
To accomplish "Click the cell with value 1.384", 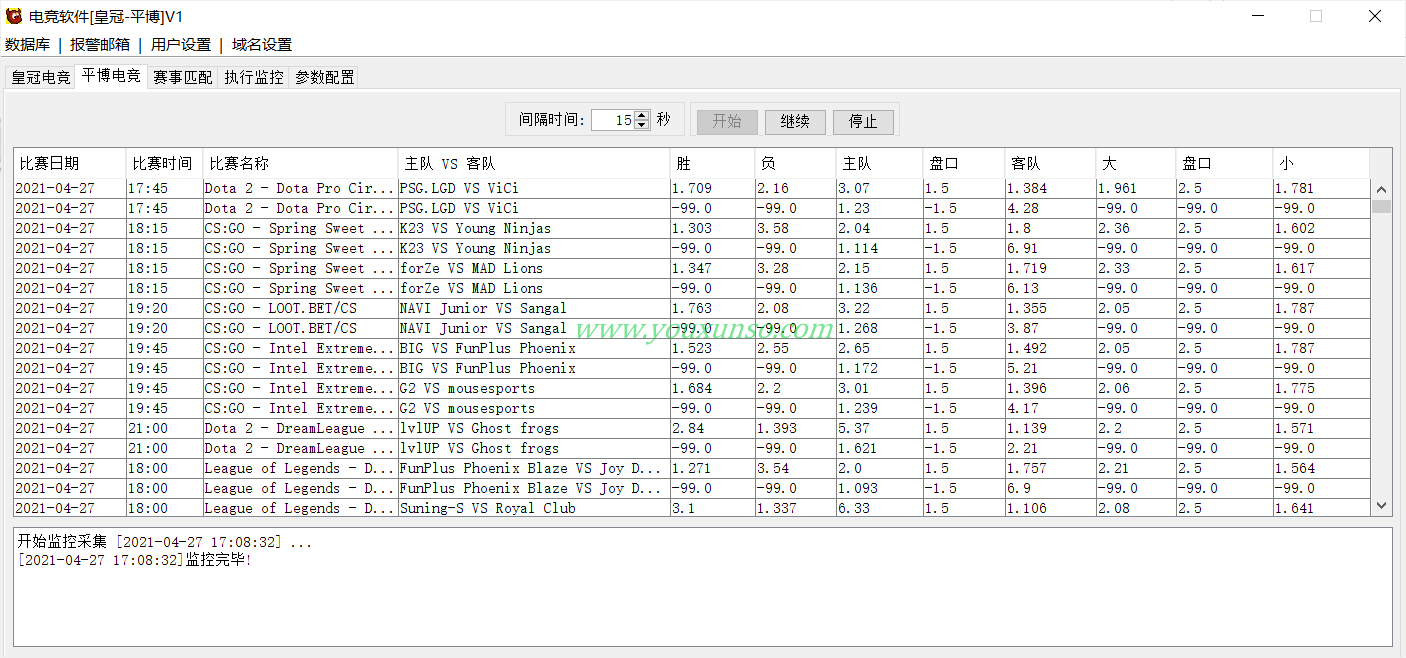I will tap(1050, 188).
